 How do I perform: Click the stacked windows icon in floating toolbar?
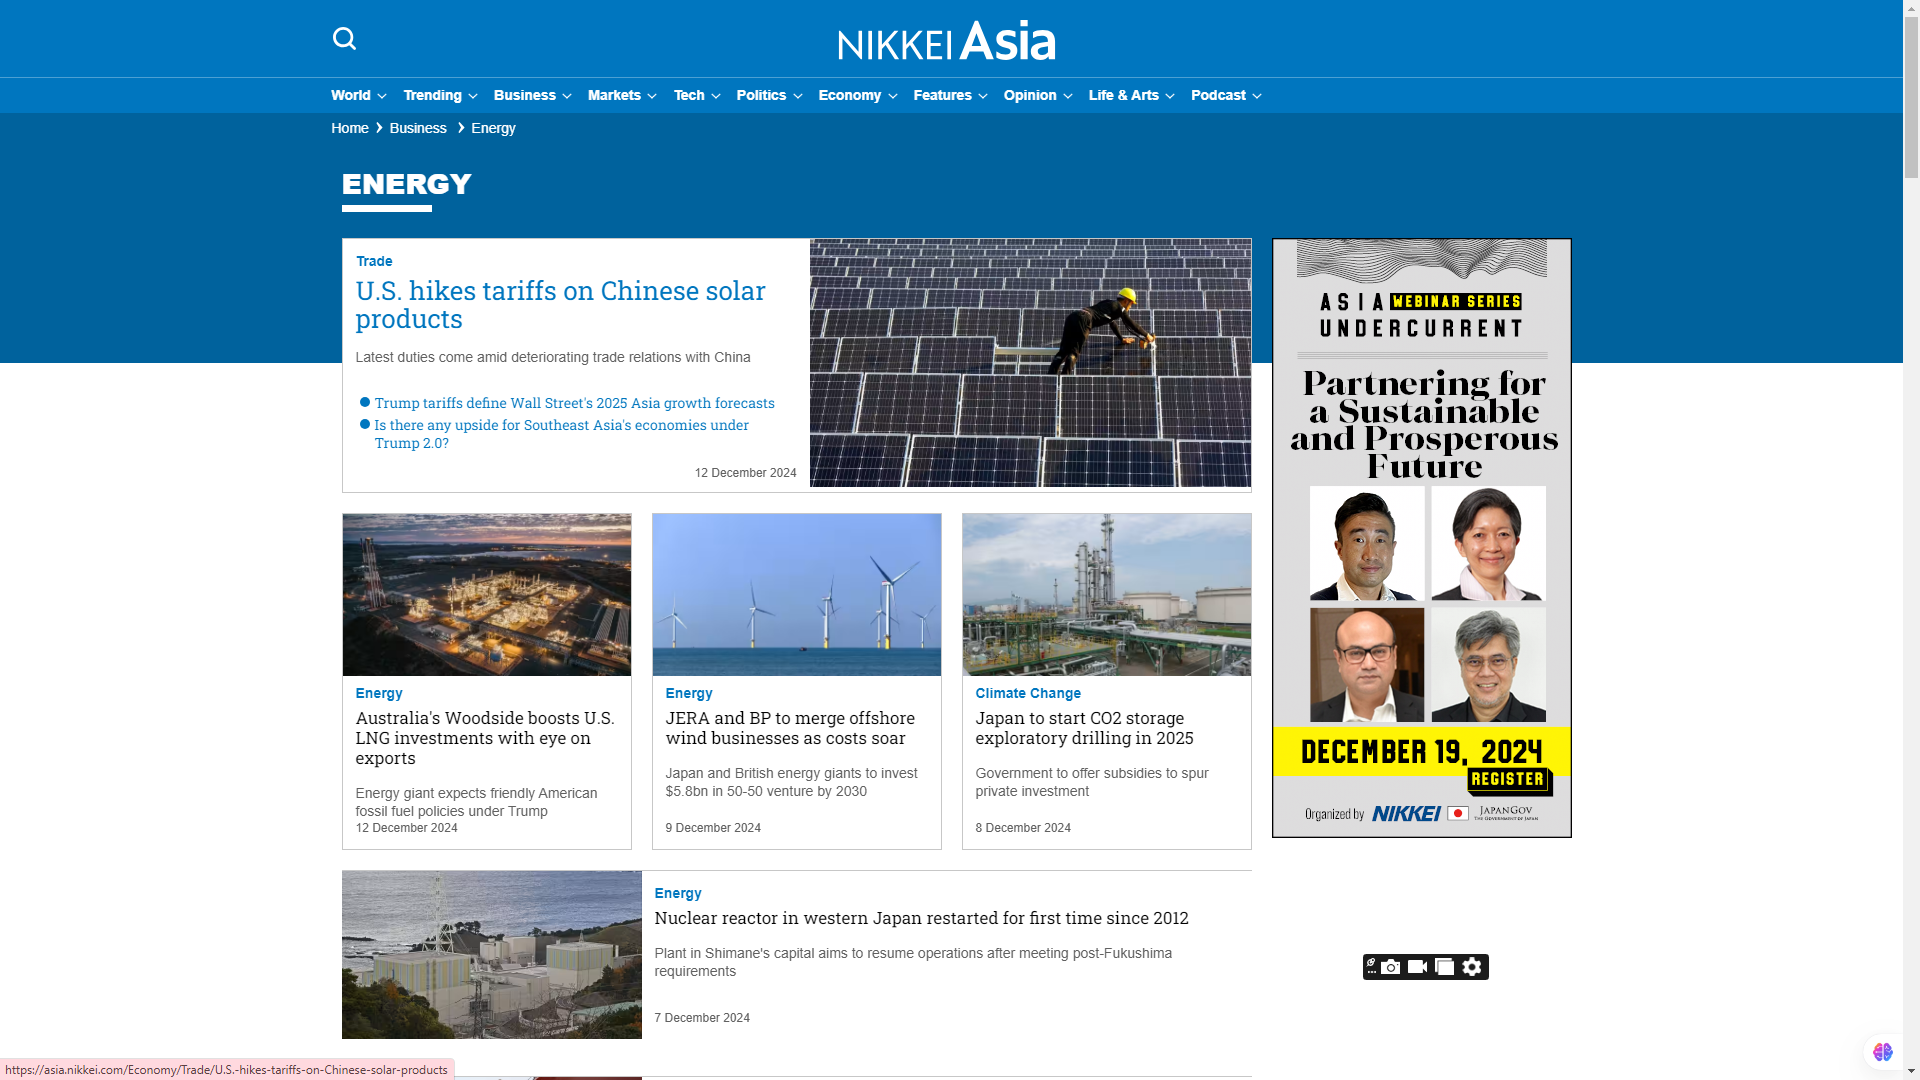click(1444, 967)
